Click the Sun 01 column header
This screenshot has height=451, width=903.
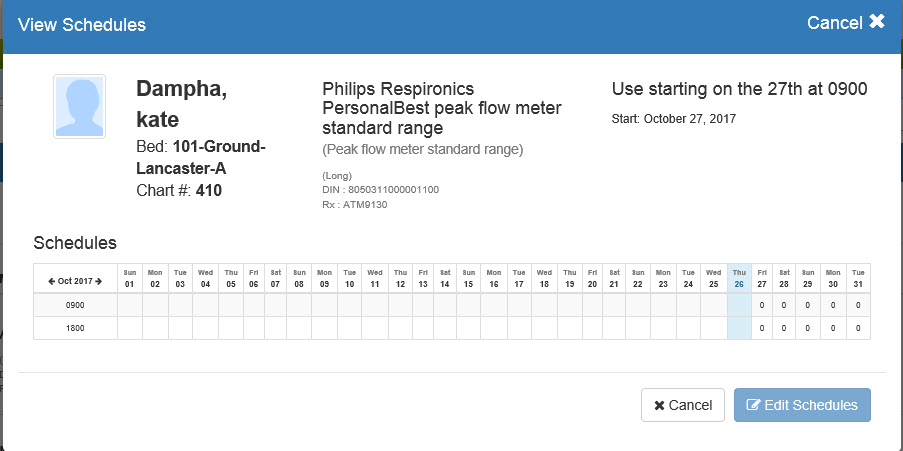pyautogui.click(x=129, y=277)
